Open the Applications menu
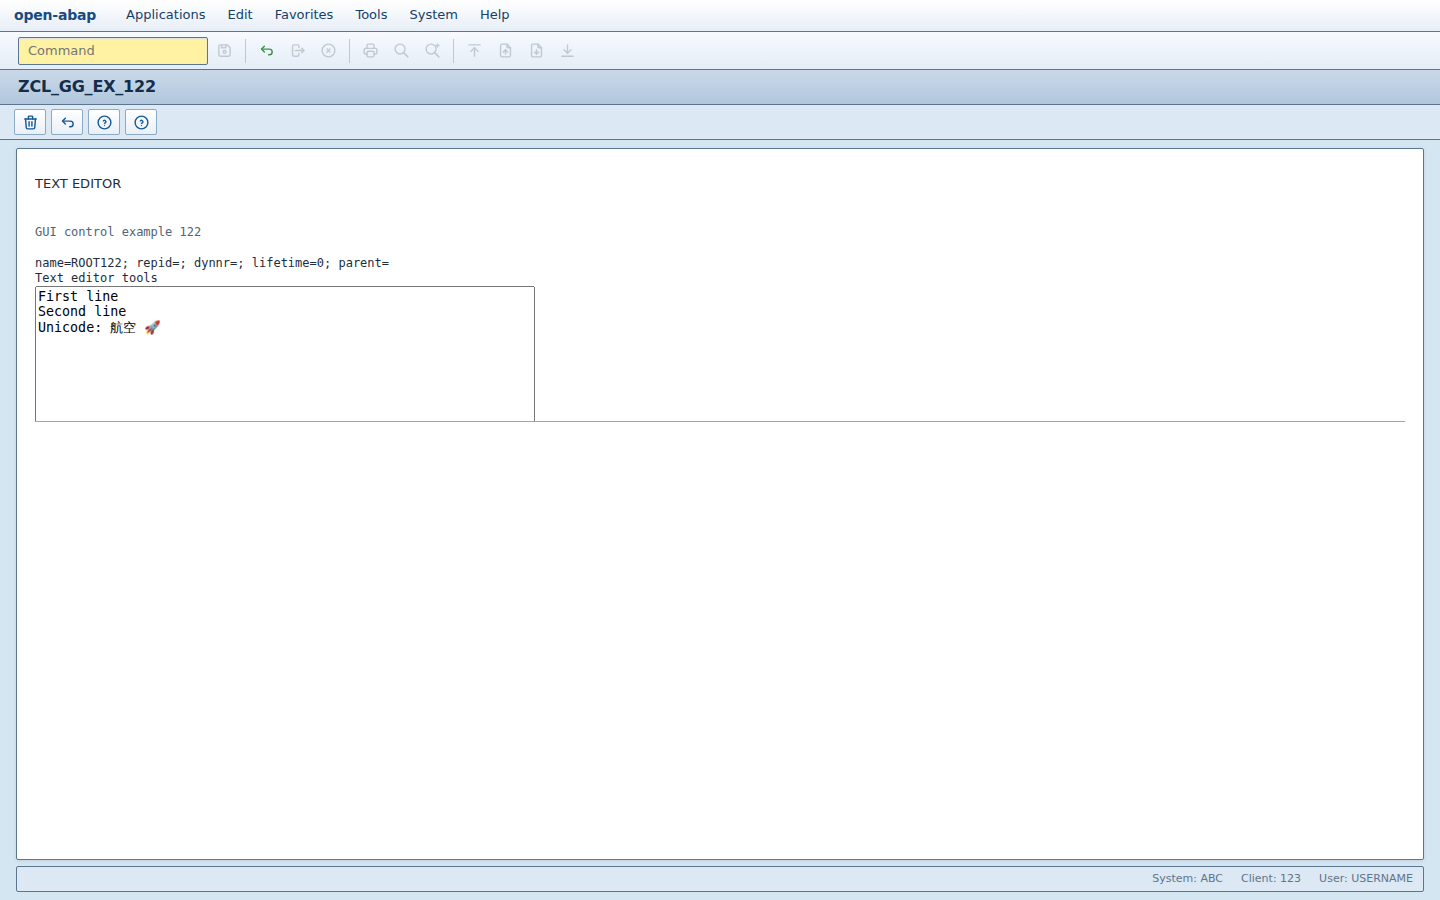The height and width of the screenshot is (900, 1440). tap(166, 15)
